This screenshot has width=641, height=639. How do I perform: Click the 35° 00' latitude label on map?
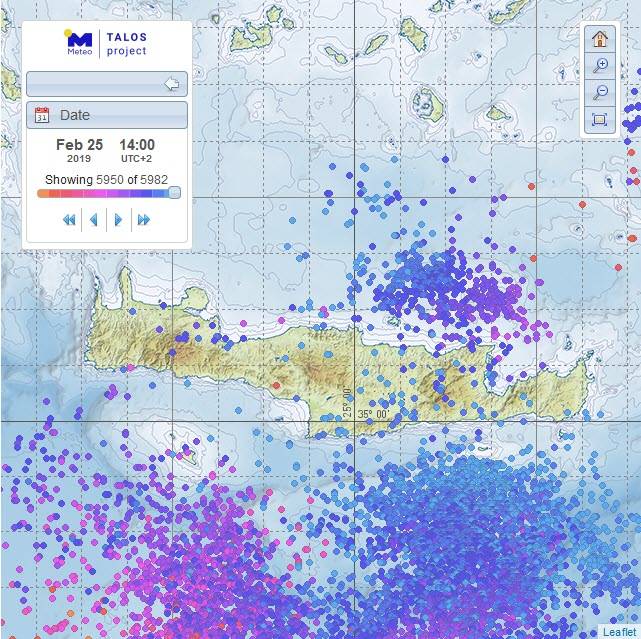click(x=373, y=414)
